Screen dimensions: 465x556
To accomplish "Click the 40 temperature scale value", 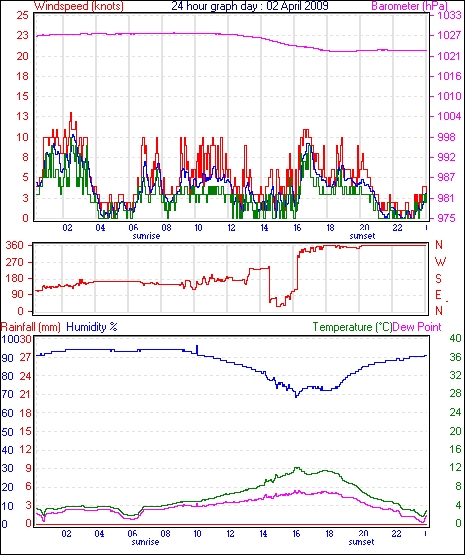I will 455,338.
